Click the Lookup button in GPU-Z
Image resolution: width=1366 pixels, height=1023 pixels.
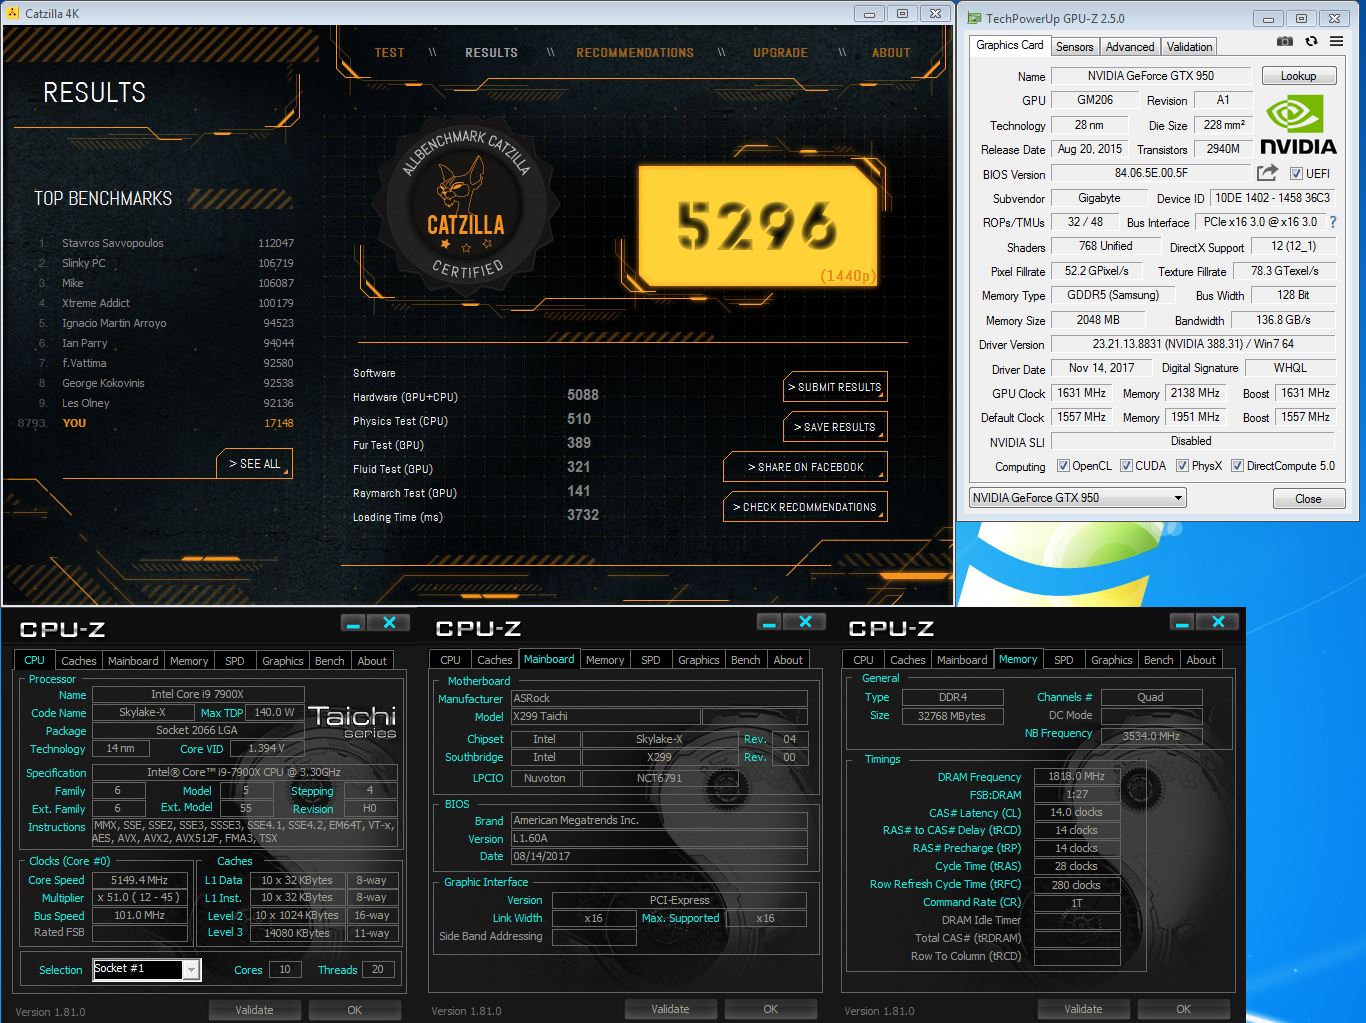point(1298,76)
